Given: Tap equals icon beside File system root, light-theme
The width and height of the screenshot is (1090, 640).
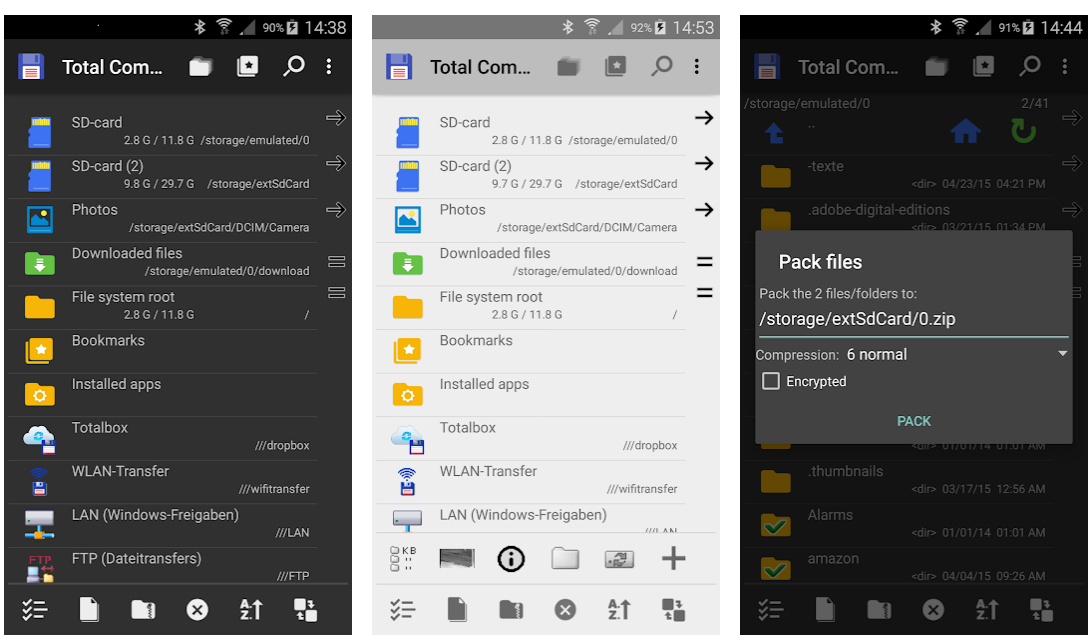Looking at the screenshot, I should click(x=705, y=293).
